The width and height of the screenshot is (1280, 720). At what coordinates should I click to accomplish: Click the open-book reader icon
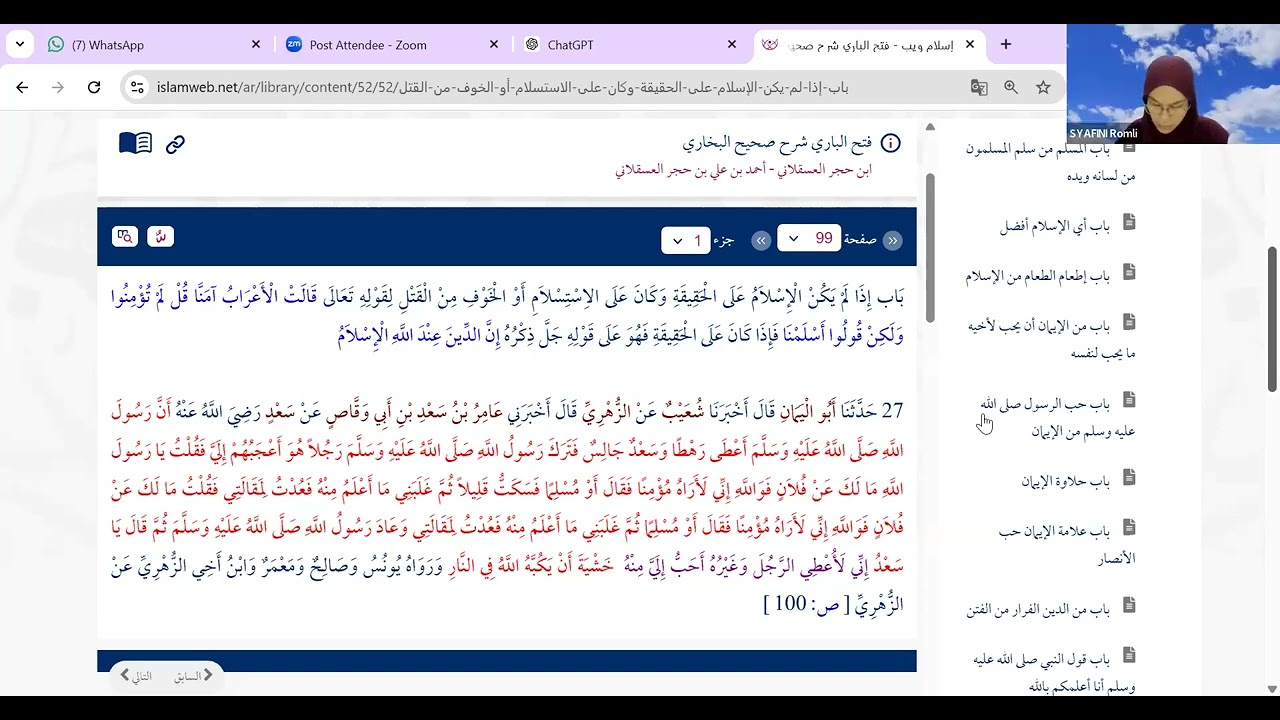[x=135, y=144]
